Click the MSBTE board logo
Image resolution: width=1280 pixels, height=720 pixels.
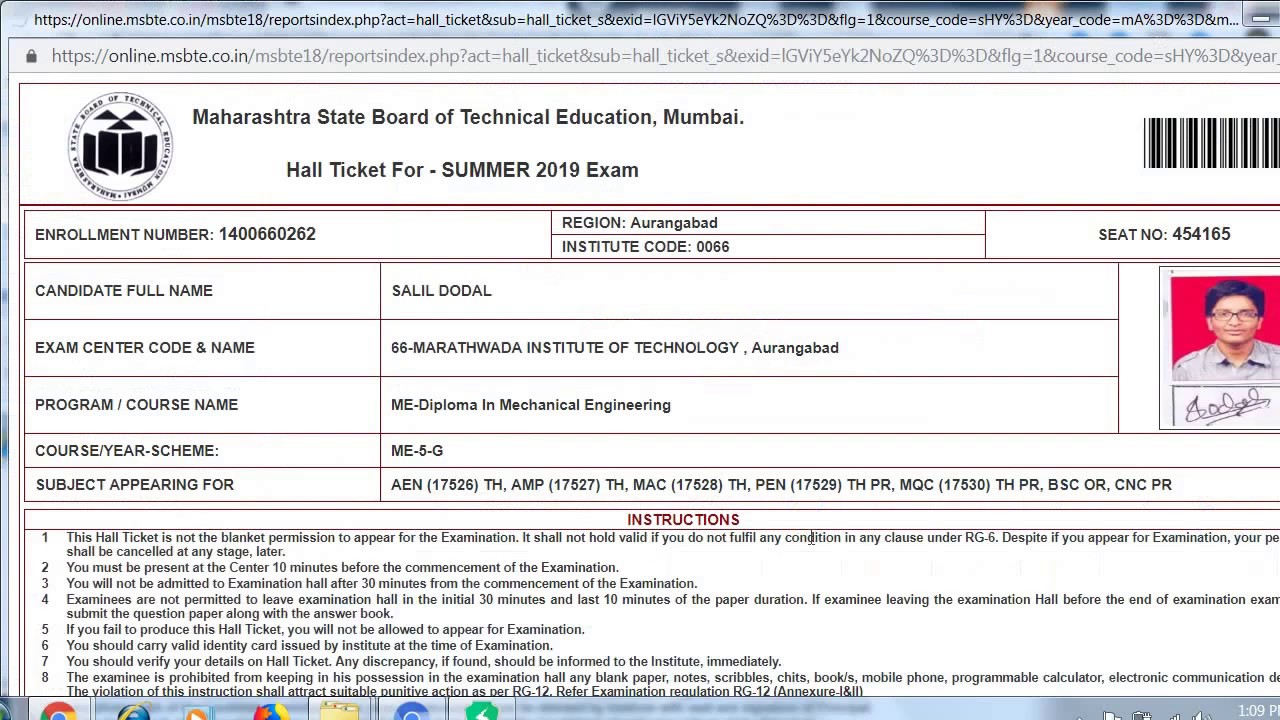click(x=121, y=146)
